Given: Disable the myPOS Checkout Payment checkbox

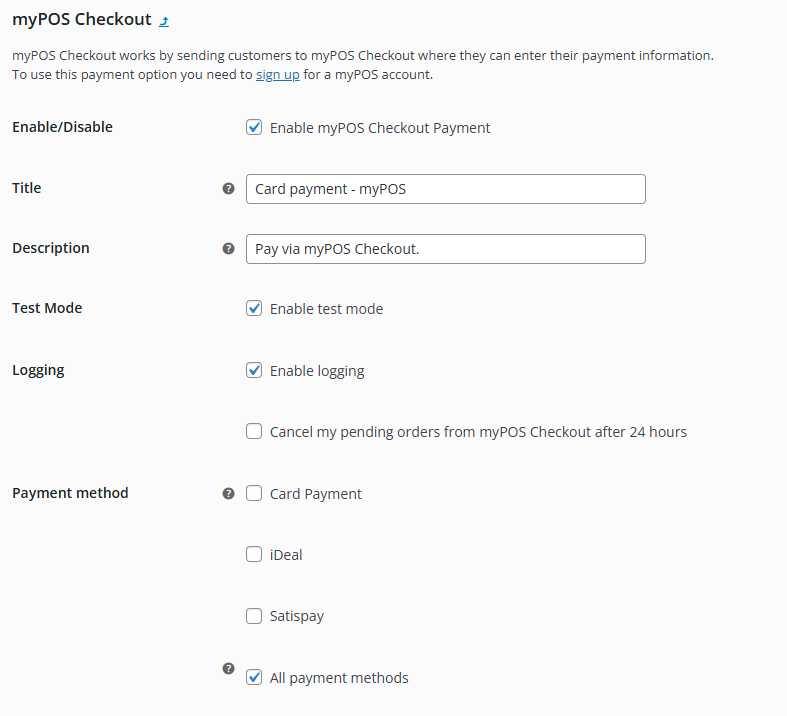Looking at the screenshot, I should pyautogui.click(x=254, y=128).
